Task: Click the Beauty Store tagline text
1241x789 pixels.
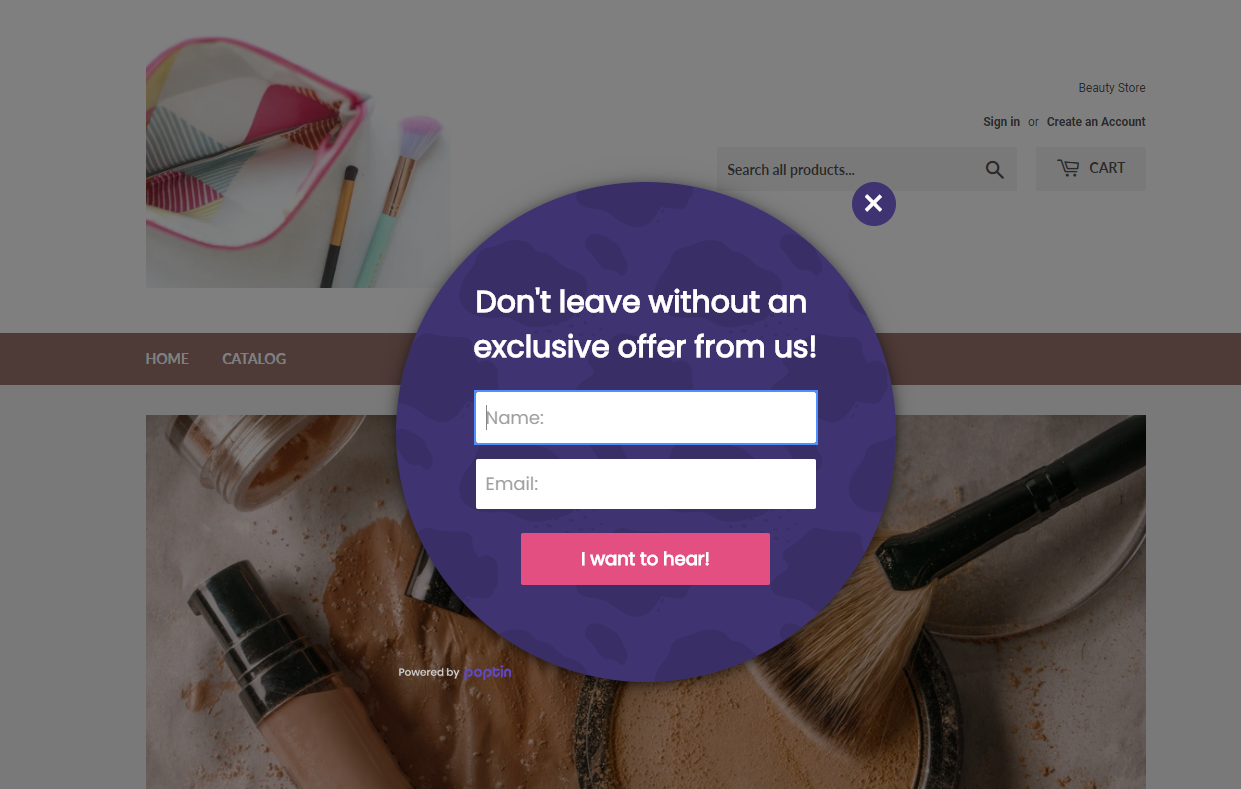Action: point(1112,88)
